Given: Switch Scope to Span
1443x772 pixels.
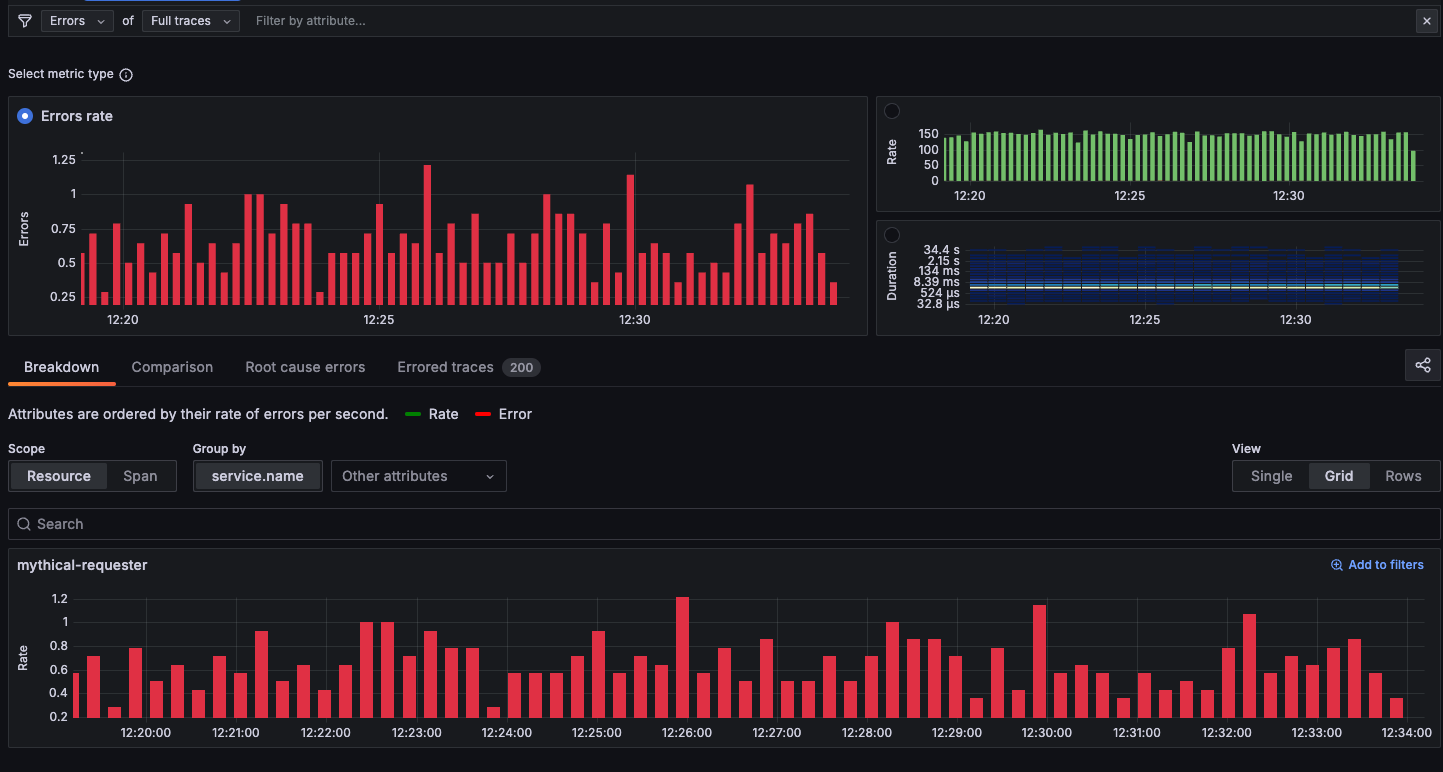Looking at the screenshot, I should pyautogui.click(x=140, y=476).
